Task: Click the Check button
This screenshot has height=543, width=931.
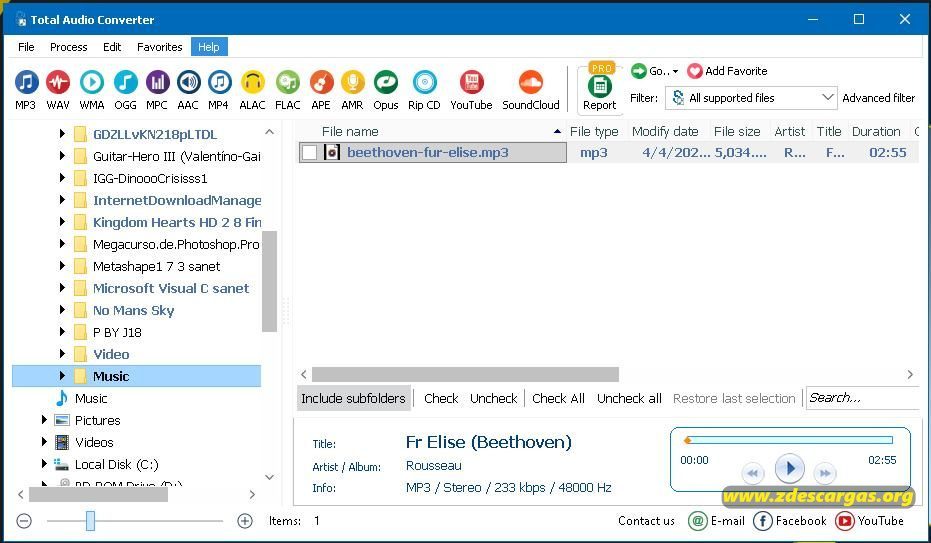Action: (441, 398)
